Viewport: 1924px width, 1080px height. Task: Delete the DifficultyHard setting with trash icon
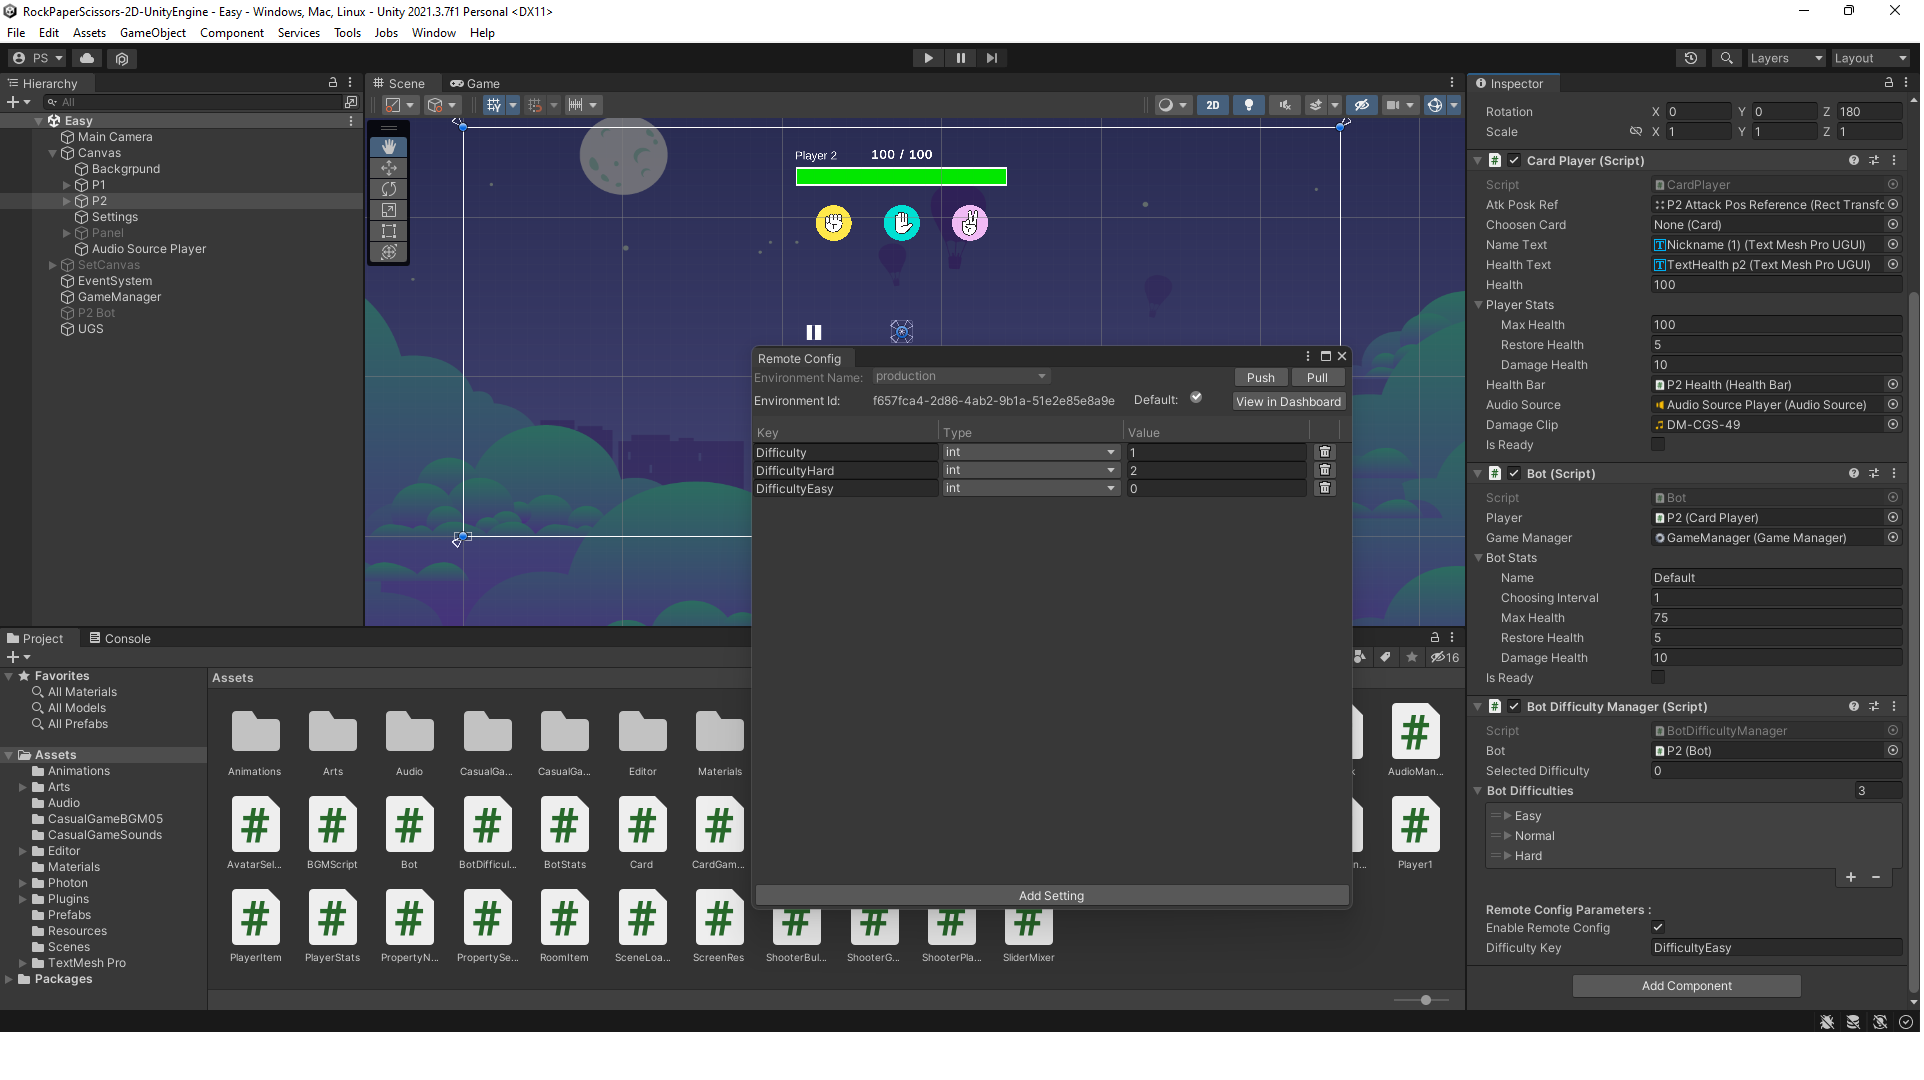tap(1324, 470)
